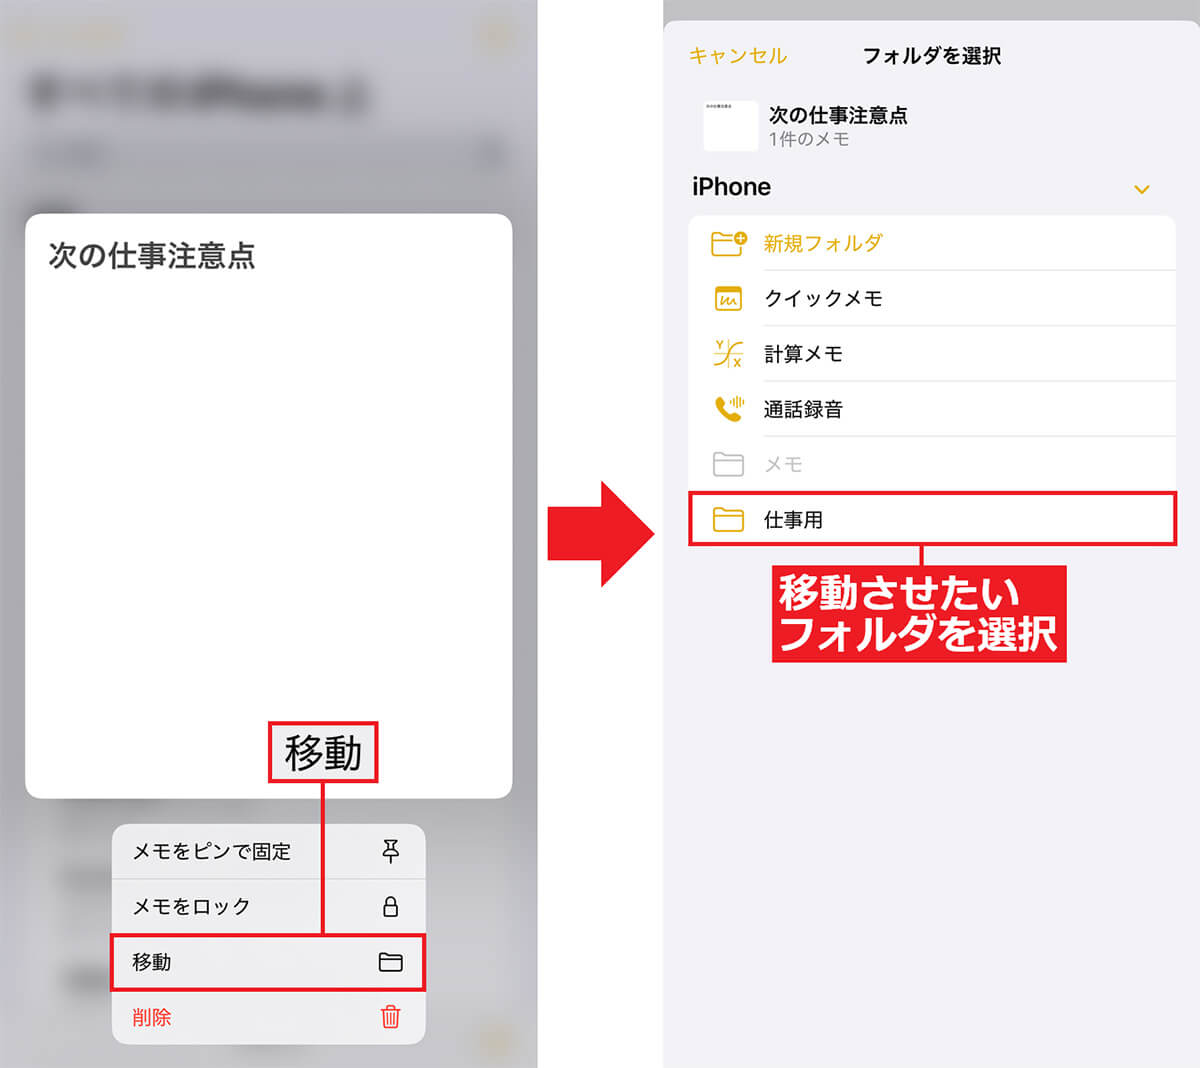Tap the pin icon beside メモをピンで固定
The width and height of the screenshot is (1200, 1068).
click(390, 851)
